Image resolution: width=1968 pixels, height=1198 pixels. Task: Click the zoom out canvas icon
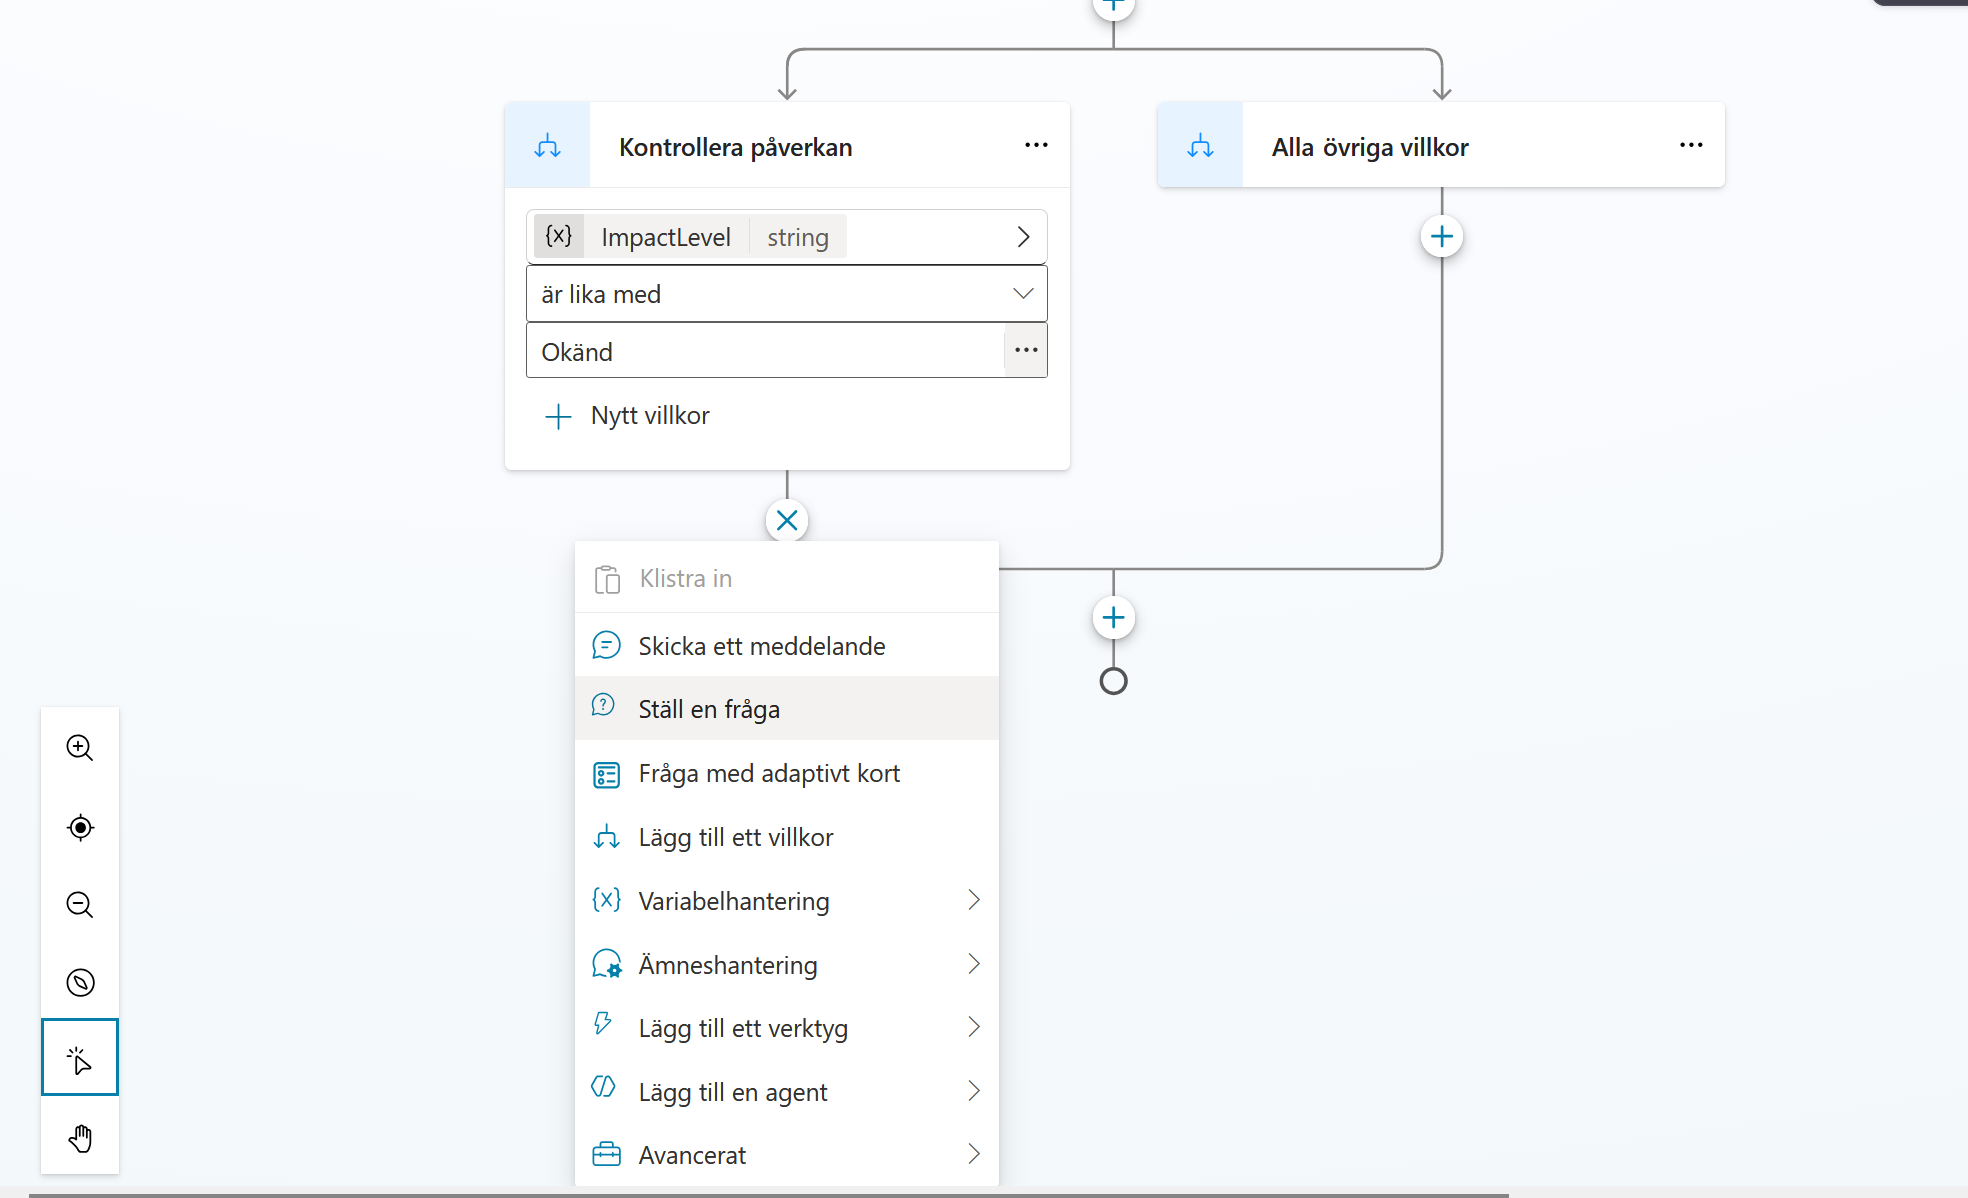click(80, 905)
